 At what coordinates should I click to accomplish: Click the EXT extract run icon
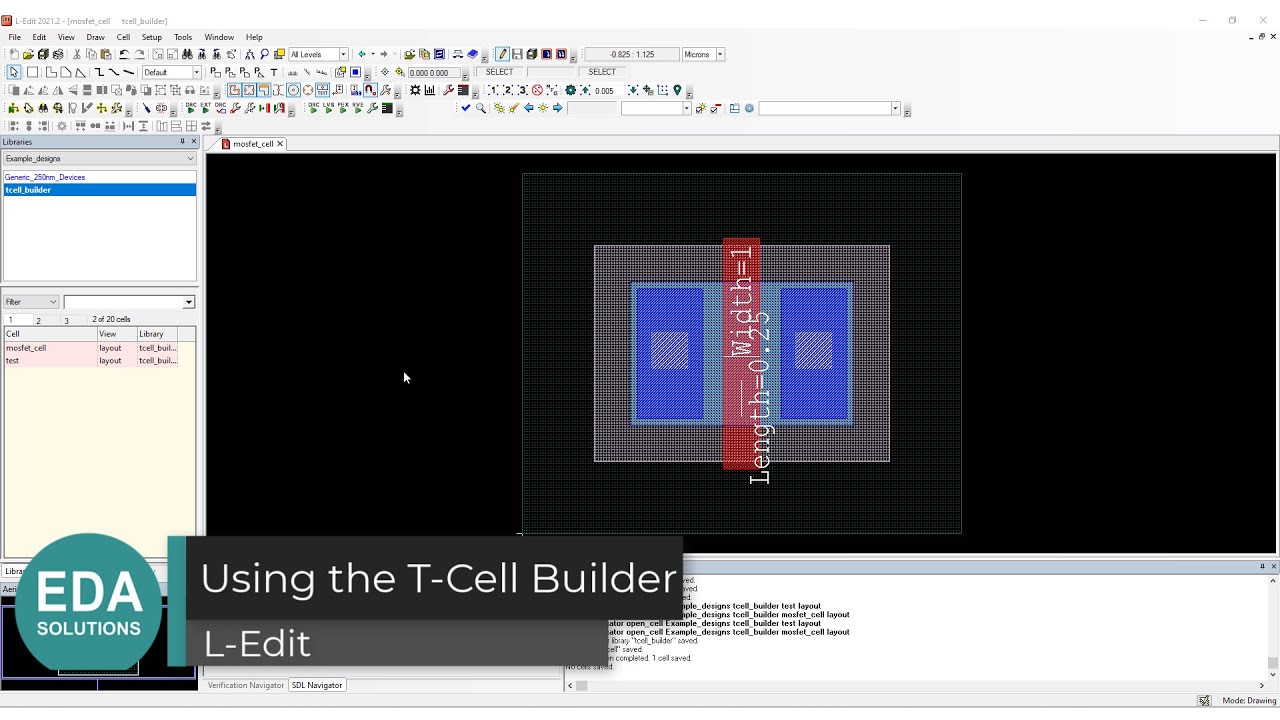(205, 108)
